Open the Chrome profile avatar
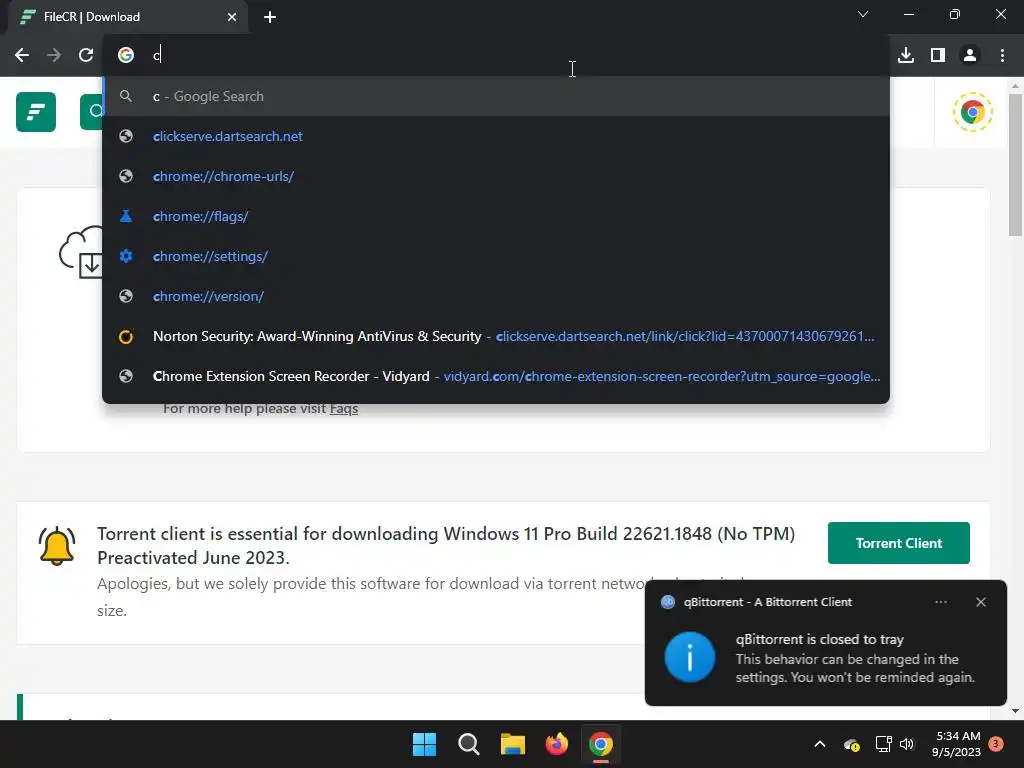 pyautogui.click(x=970, y=55)
